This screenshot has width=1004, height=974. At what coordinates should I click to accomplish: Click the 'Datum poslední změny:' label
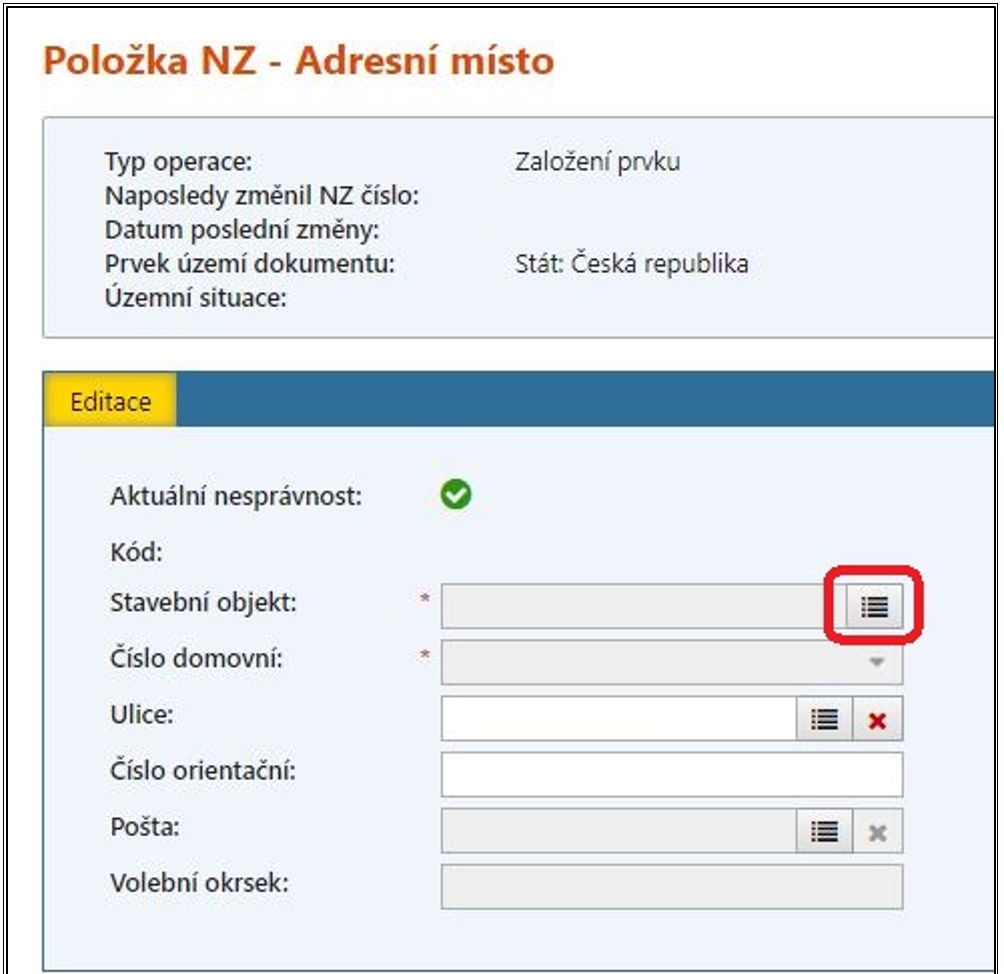pyautogui.click(x=242, y=230)
